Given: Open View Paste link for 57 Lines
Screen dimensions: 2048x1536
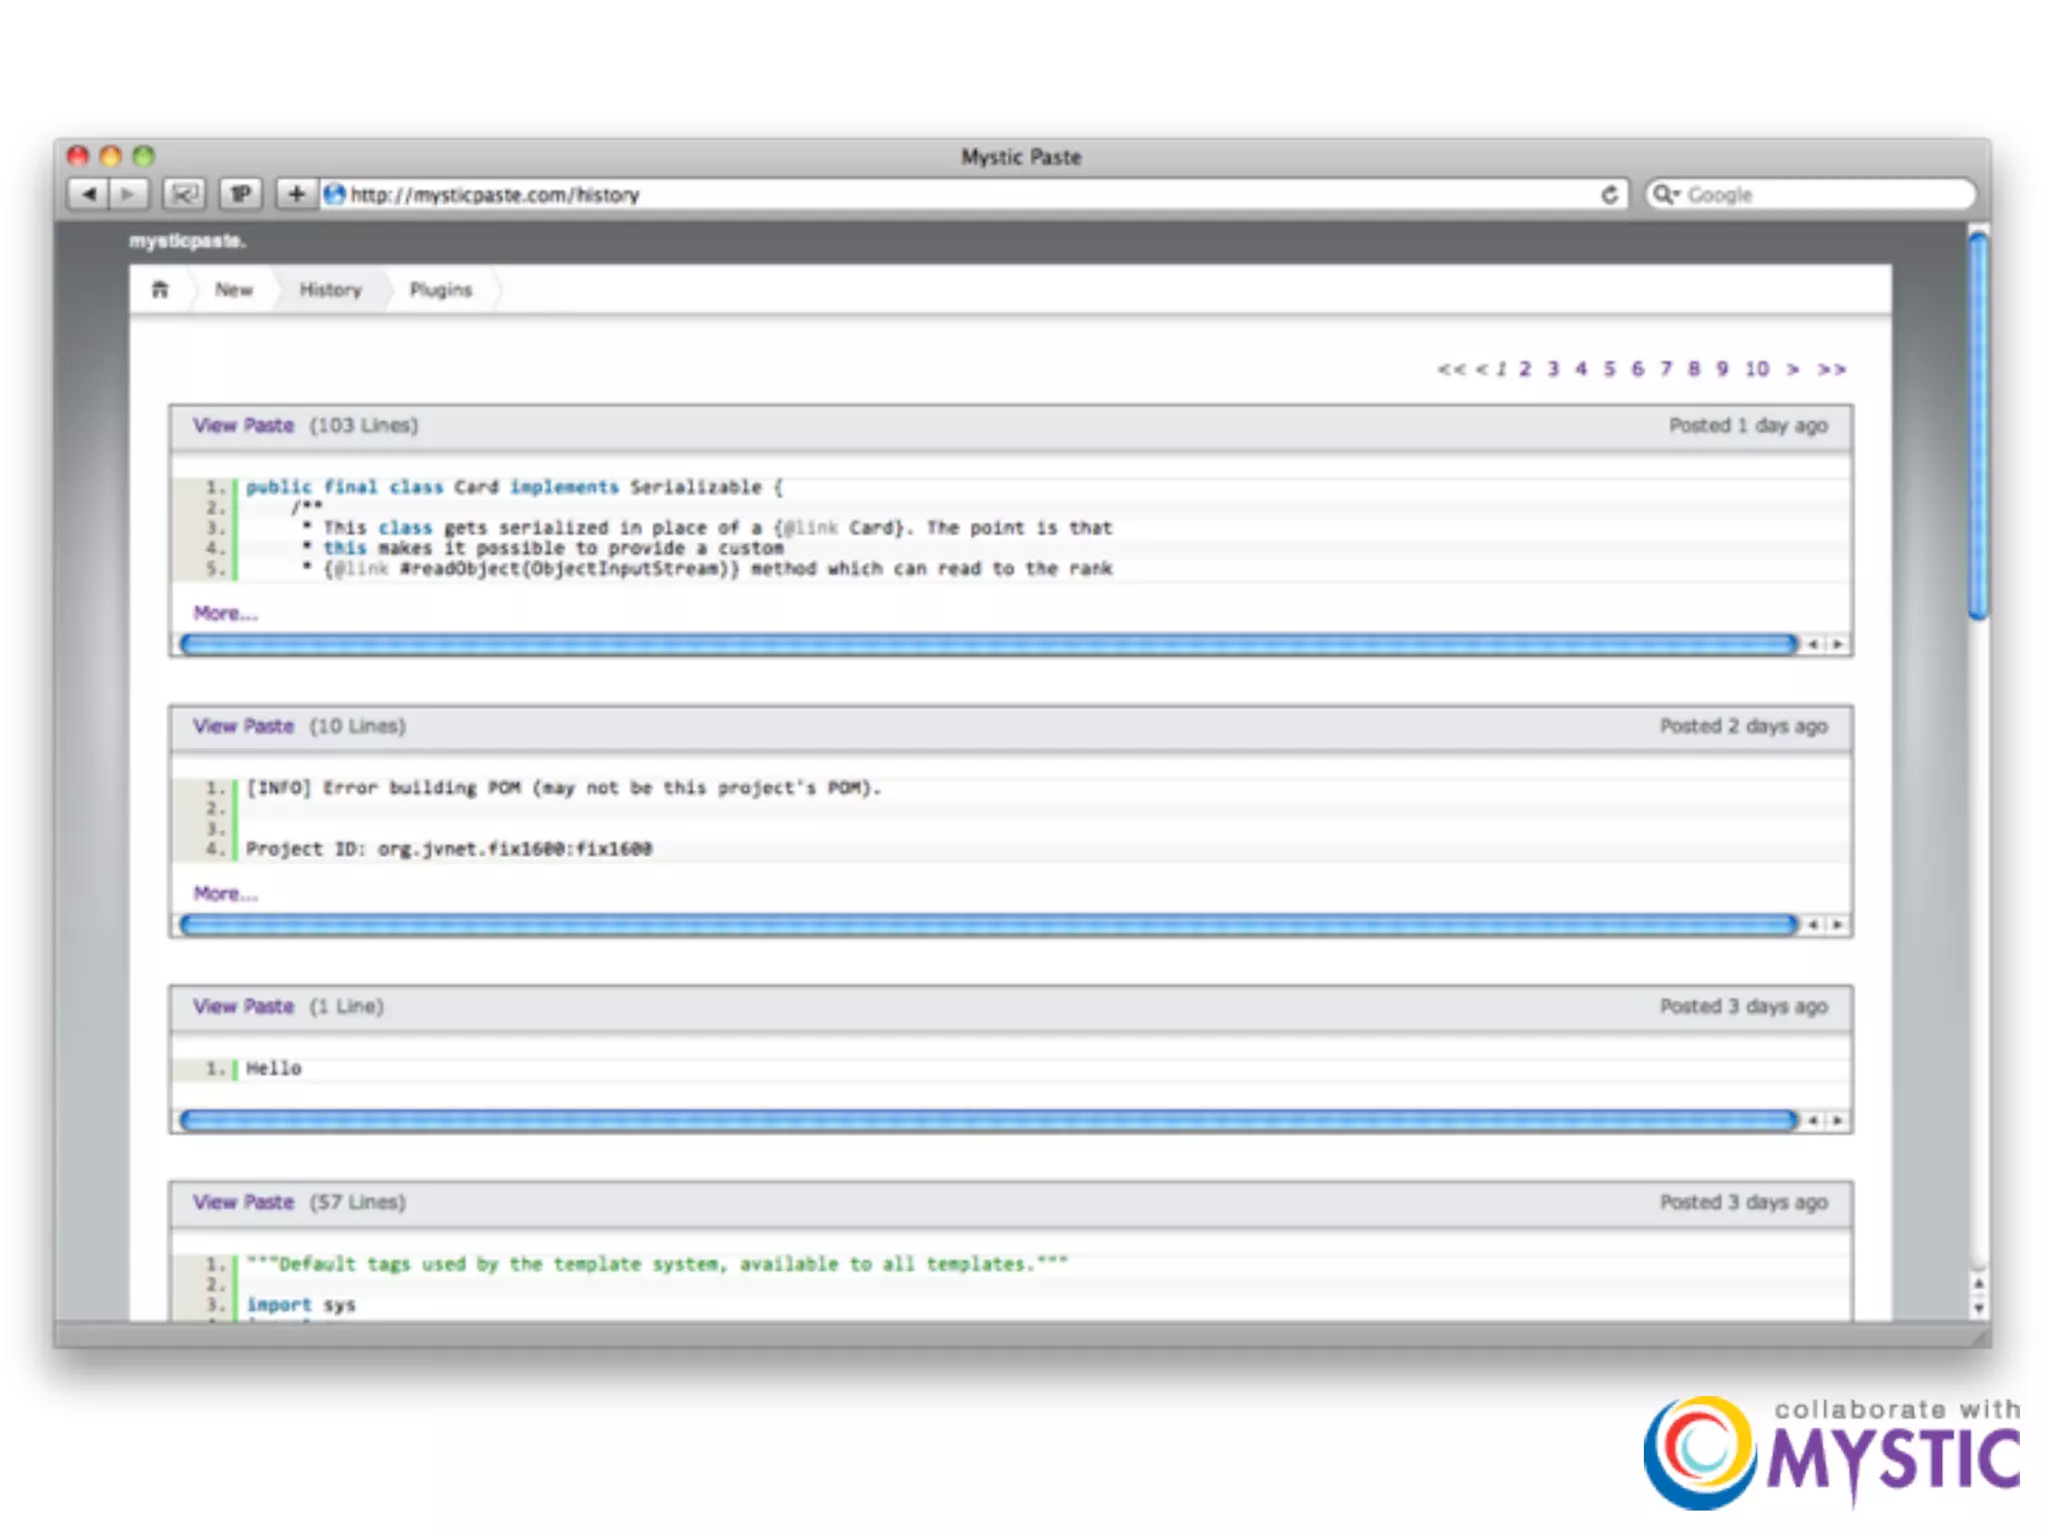Looking at the screenshot, I should click(x=243, y=1202).
